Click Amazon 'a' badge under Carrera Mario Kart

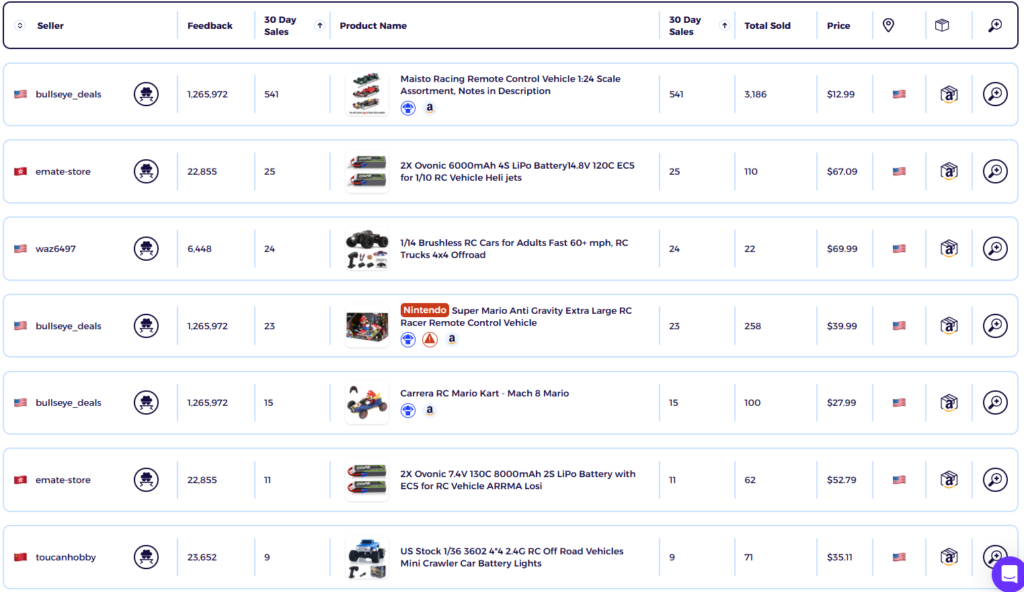coord(430,410)
